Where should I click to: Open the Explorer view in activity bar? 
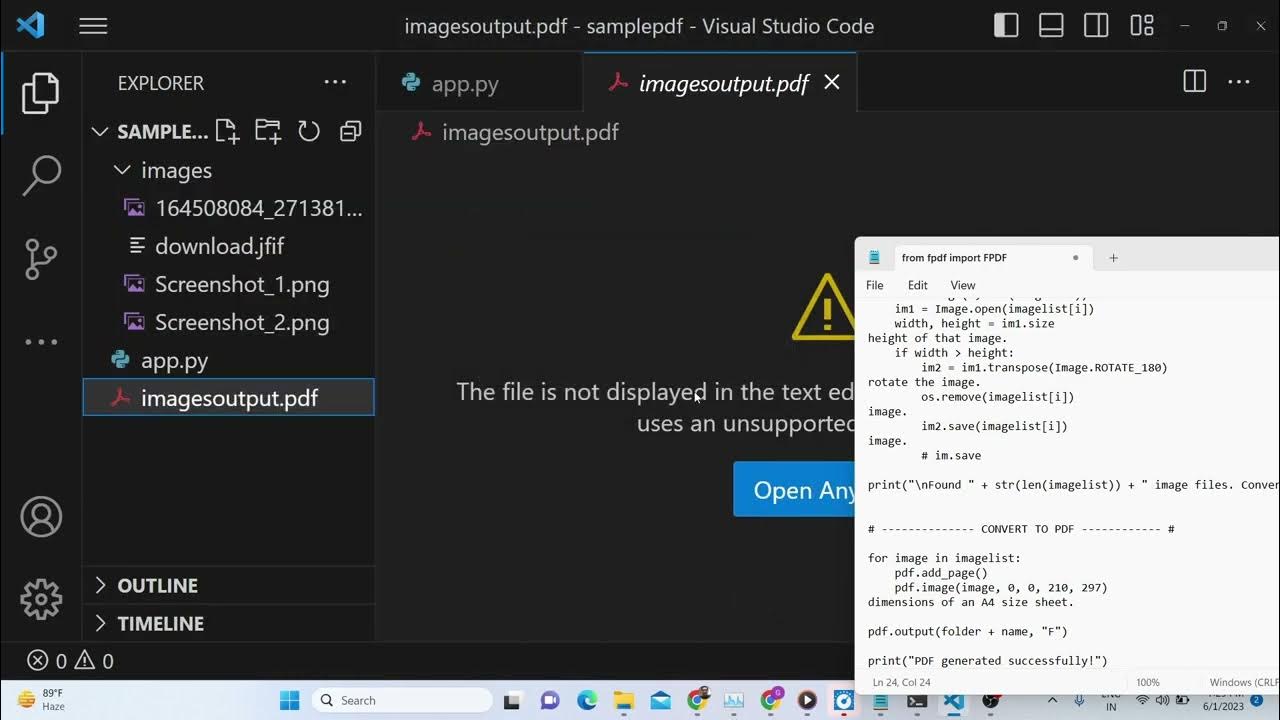[x=41, y=93]
